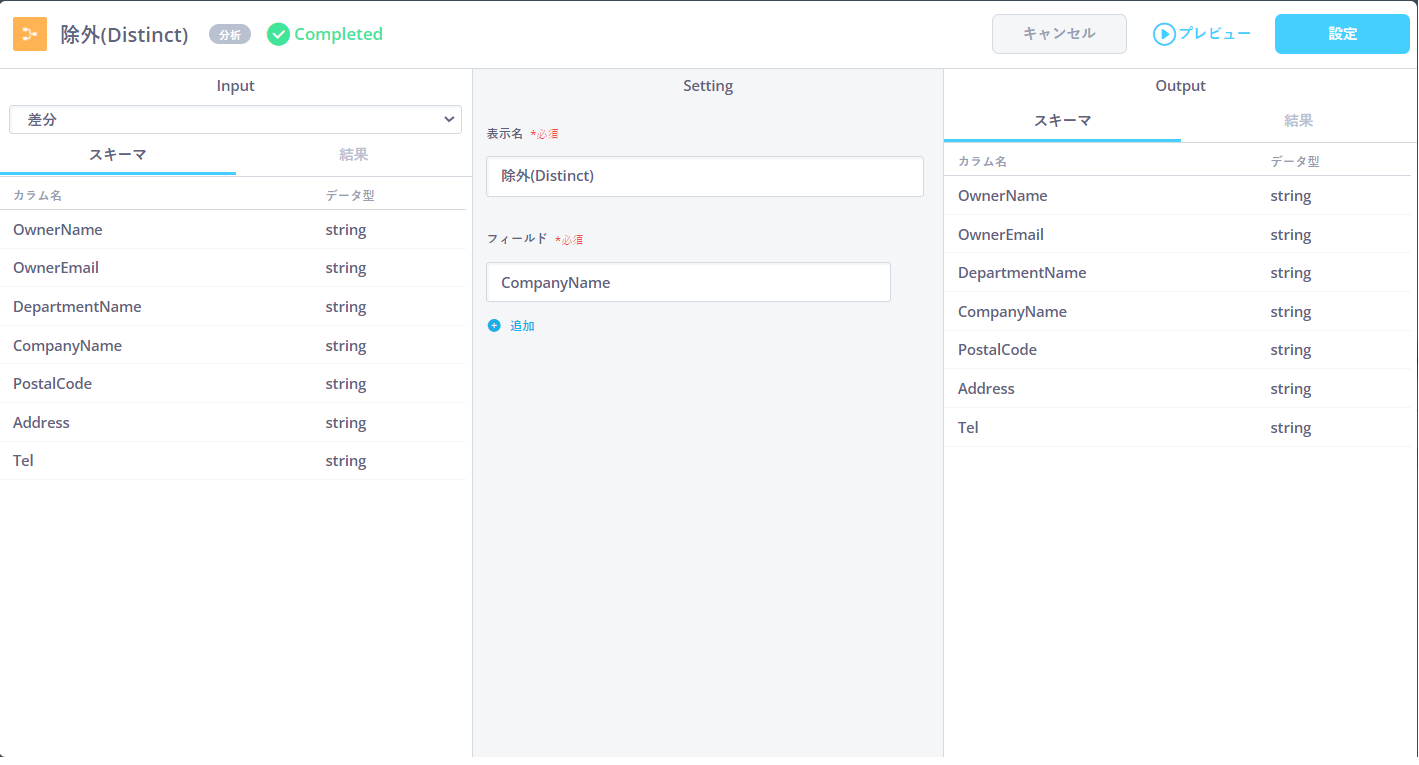Select OwnerName row in Output schema
Image resolution: width=1419 pixels, height=765 pixels.
pos(1177,196)
